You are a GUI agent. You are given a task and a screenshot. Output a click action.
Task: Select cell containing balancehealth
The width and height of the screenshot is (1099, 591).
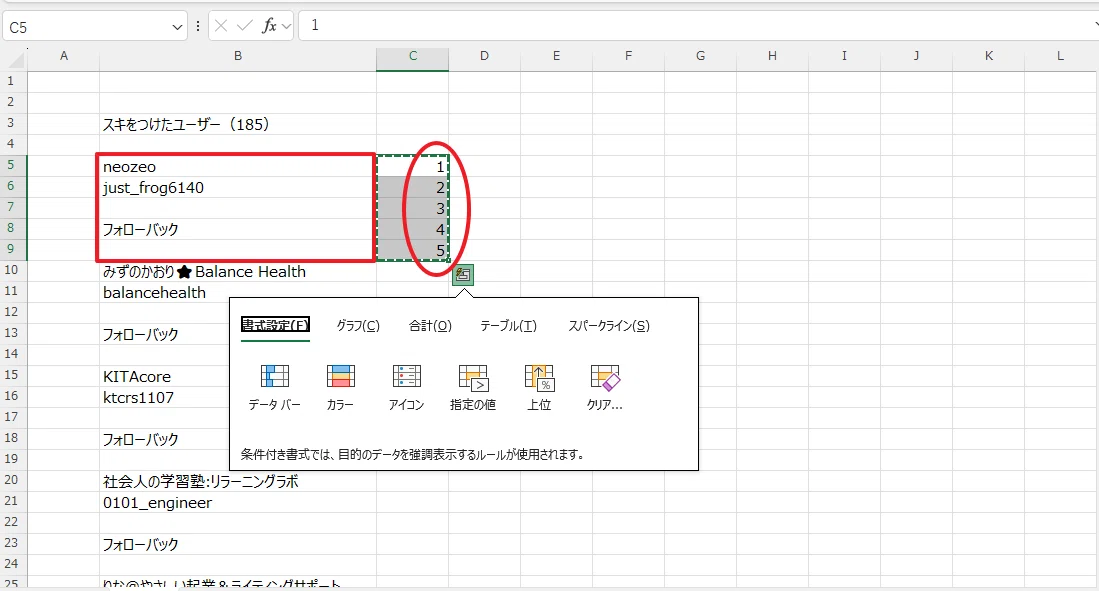tap(238, 292)
